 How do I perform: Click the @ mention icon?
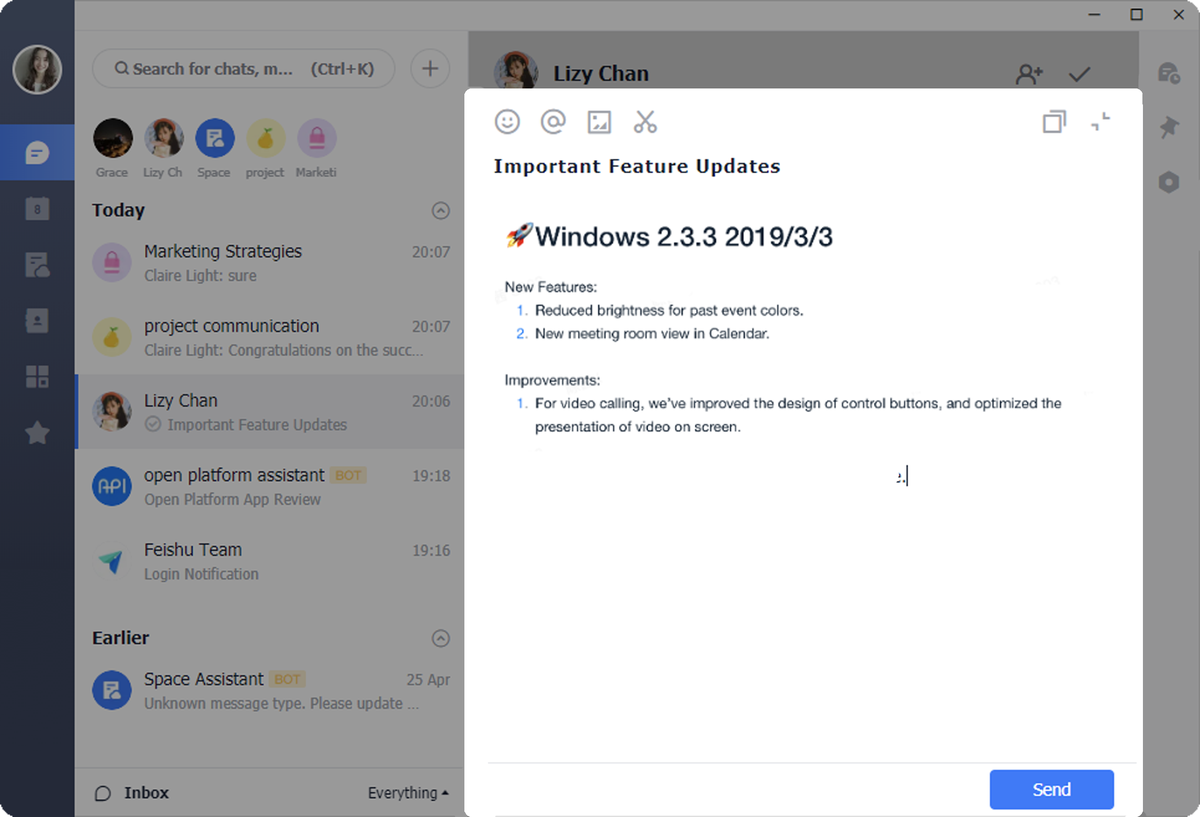(553, 122)
